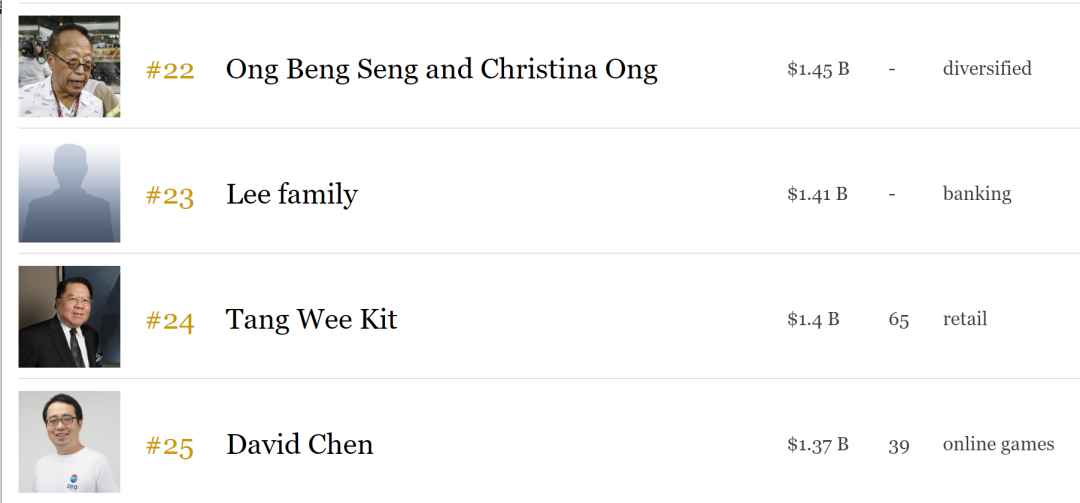Click the "online games" industry label

click(998, 444)
